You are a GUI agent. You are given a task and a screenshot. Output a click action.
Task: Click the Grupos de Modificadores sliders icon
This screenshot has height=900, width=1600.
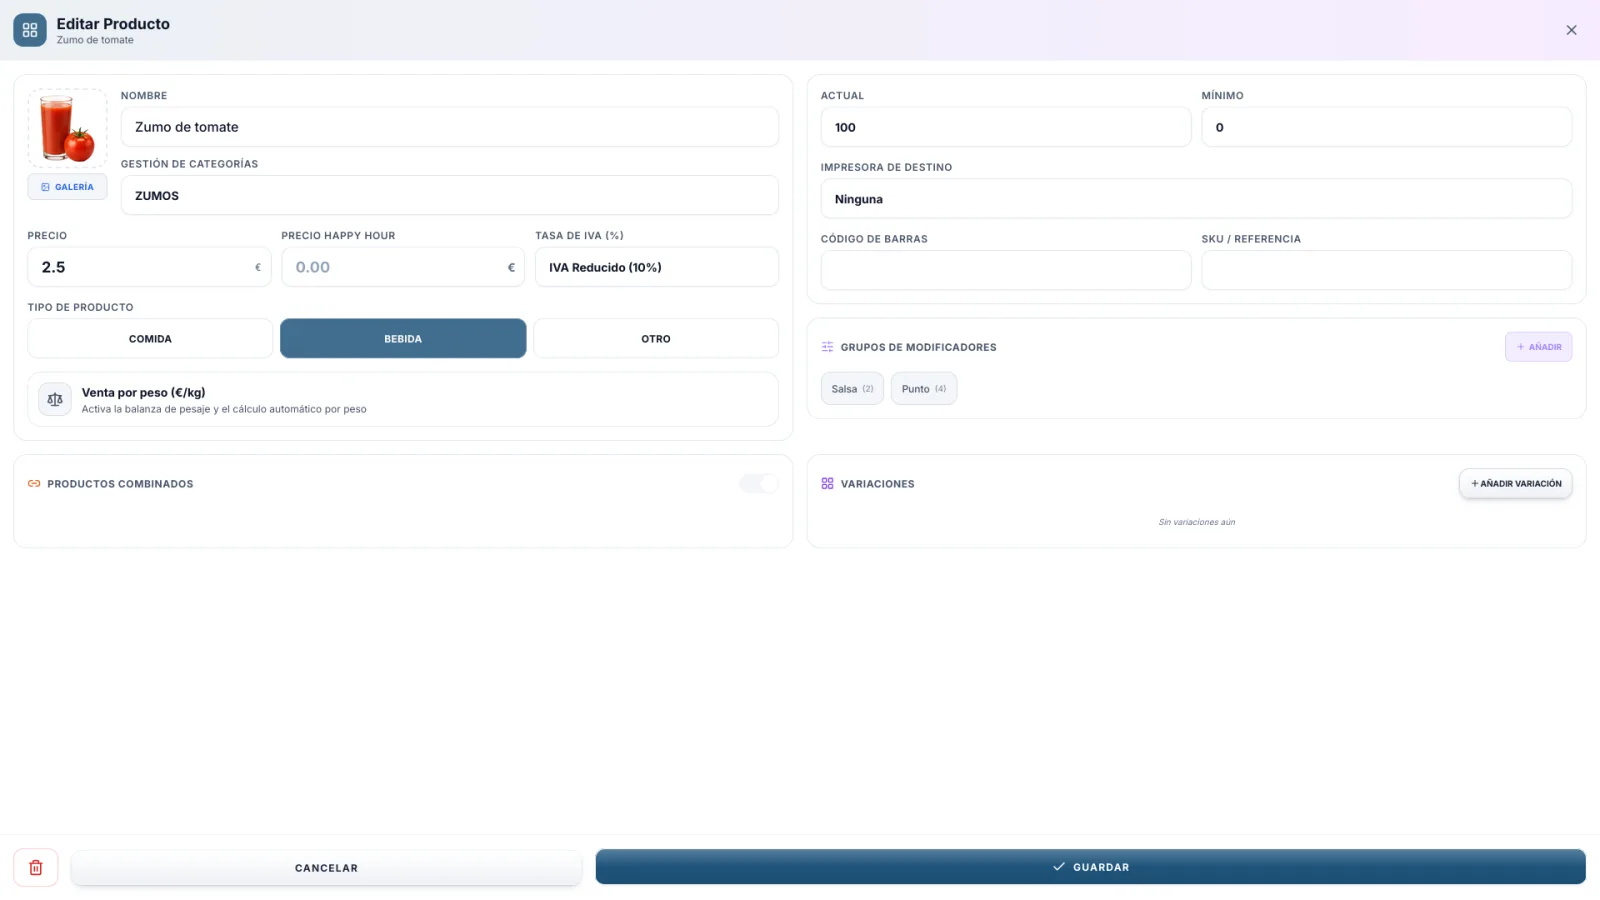tap(827, 347)
